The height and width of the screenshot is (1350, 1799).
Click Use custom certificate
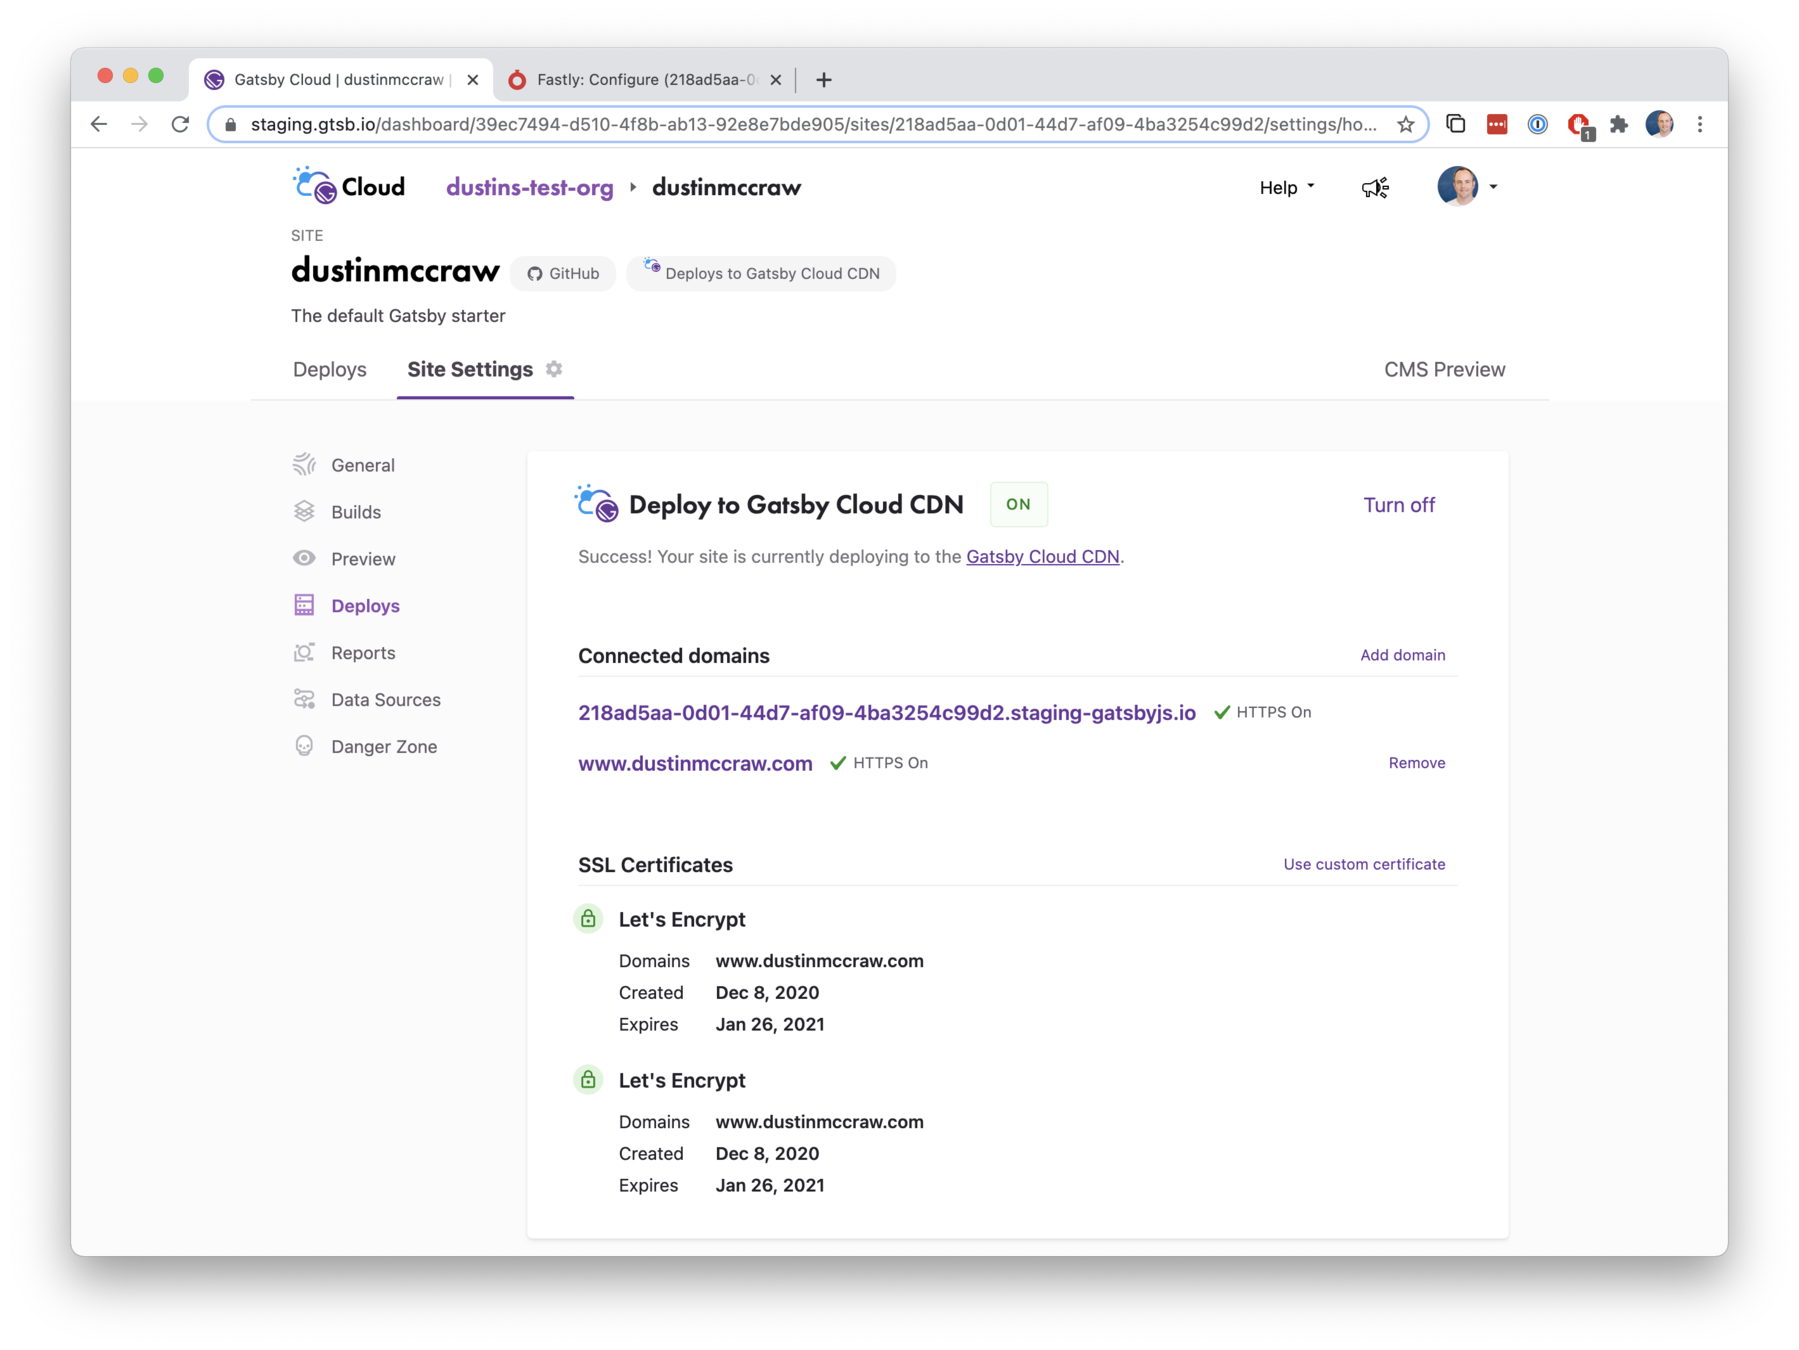pos(1364,864)
